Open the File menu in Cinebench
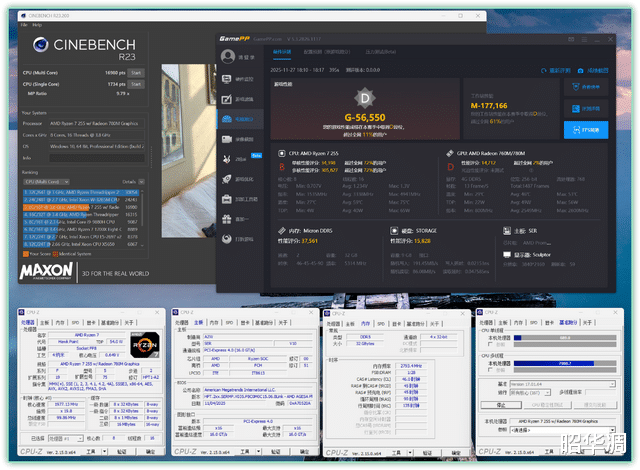The width and height of the screenshot is (640, 470). [24, 25]
